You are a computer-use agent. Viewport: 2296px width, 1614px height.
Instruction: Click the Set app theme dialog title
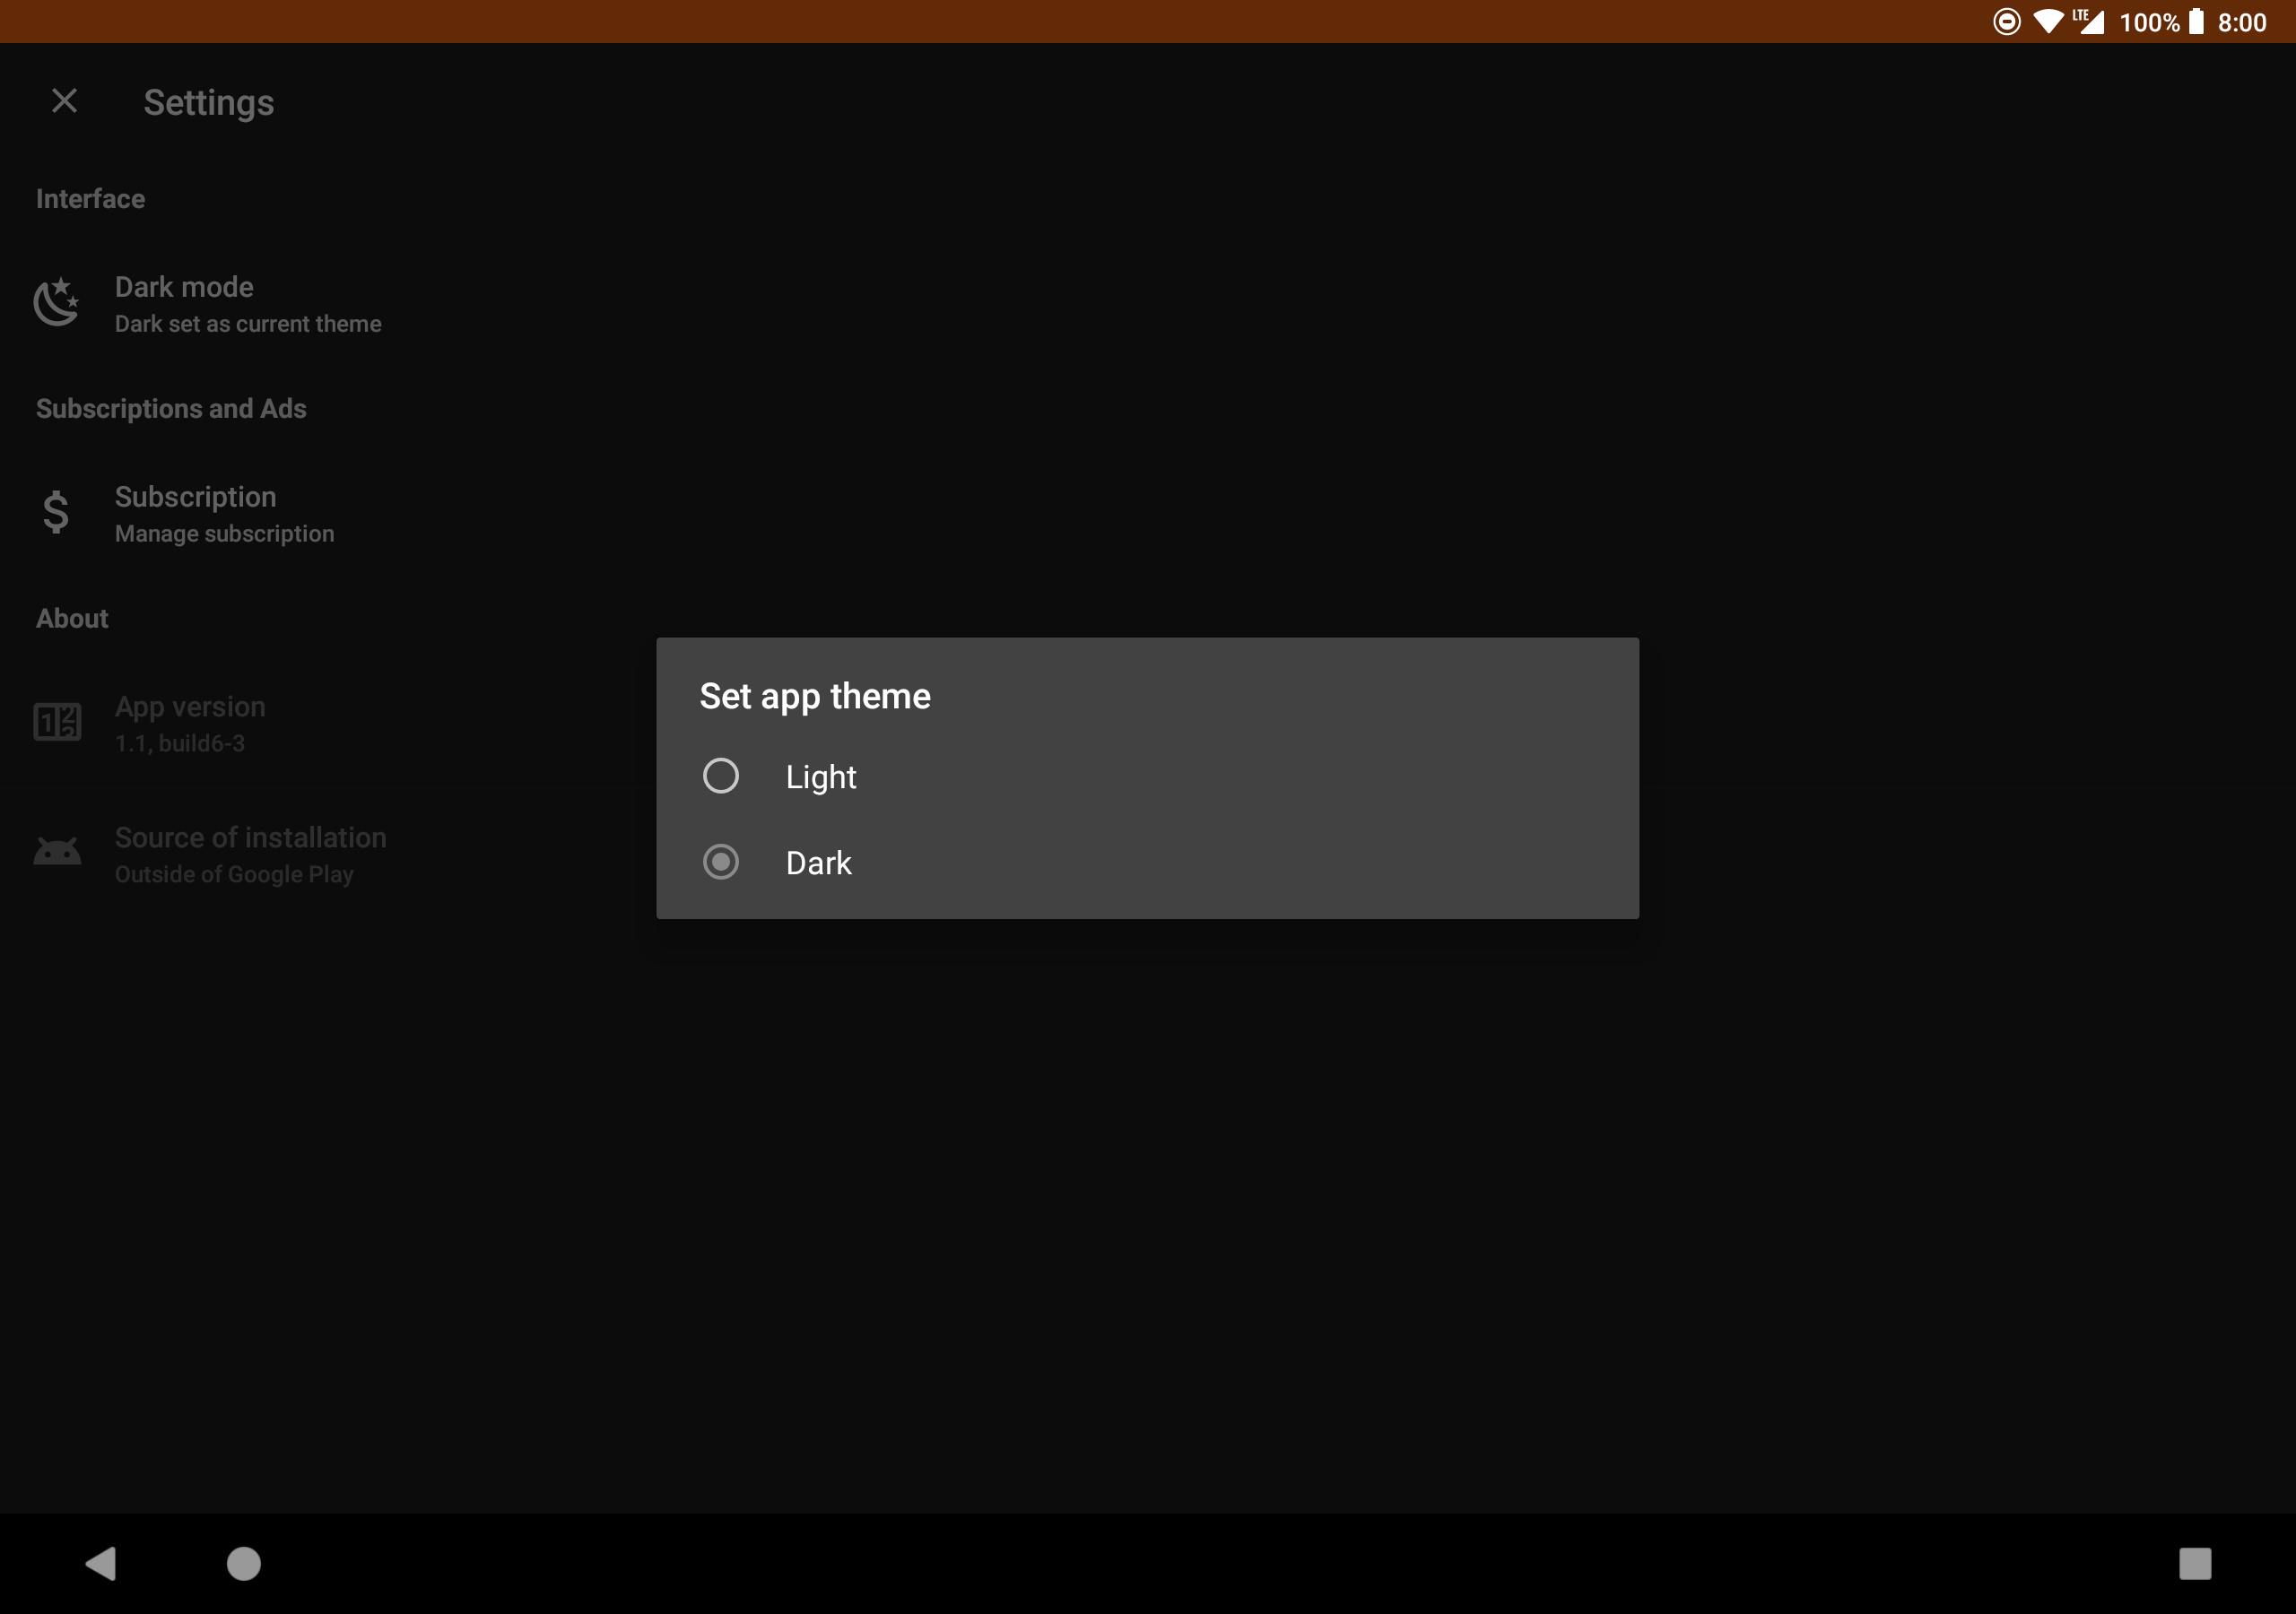coord(814,696)
